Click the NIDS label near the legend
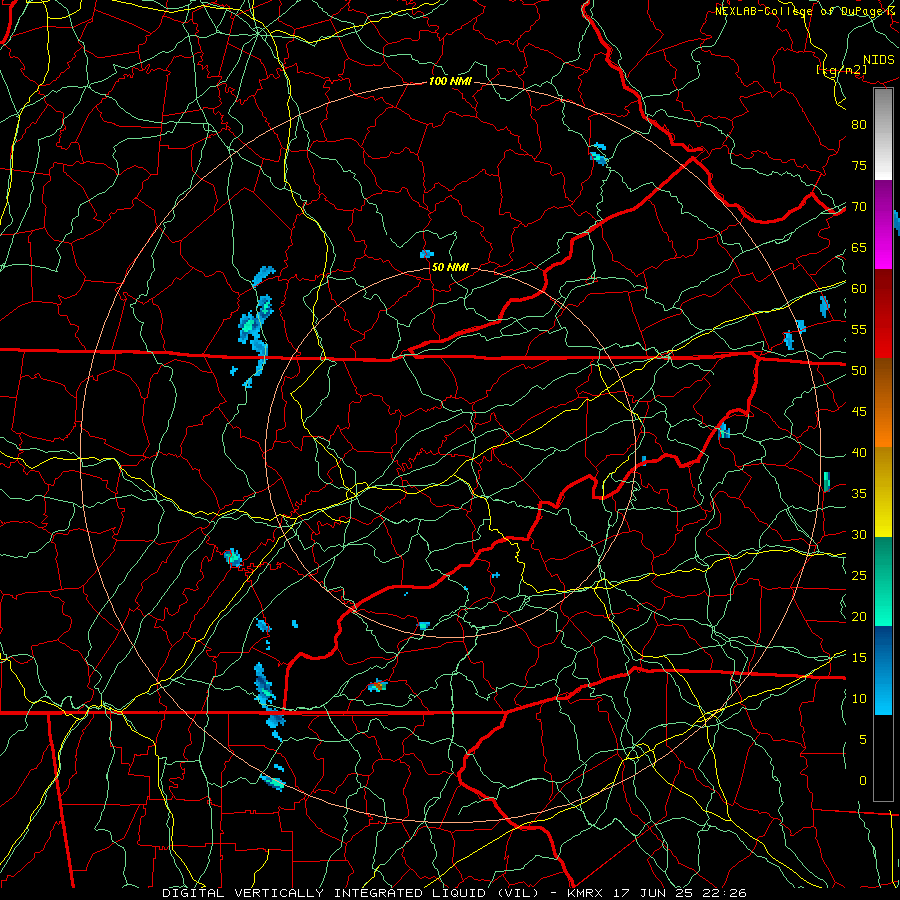Viewport: 900px width, 900px height. point(879,60)
